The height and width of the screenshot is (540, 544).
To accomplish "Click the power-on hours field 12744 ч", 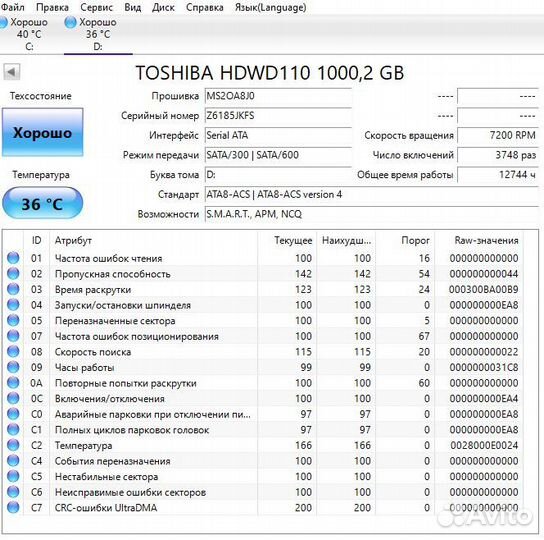I will [x=498, y=175].
